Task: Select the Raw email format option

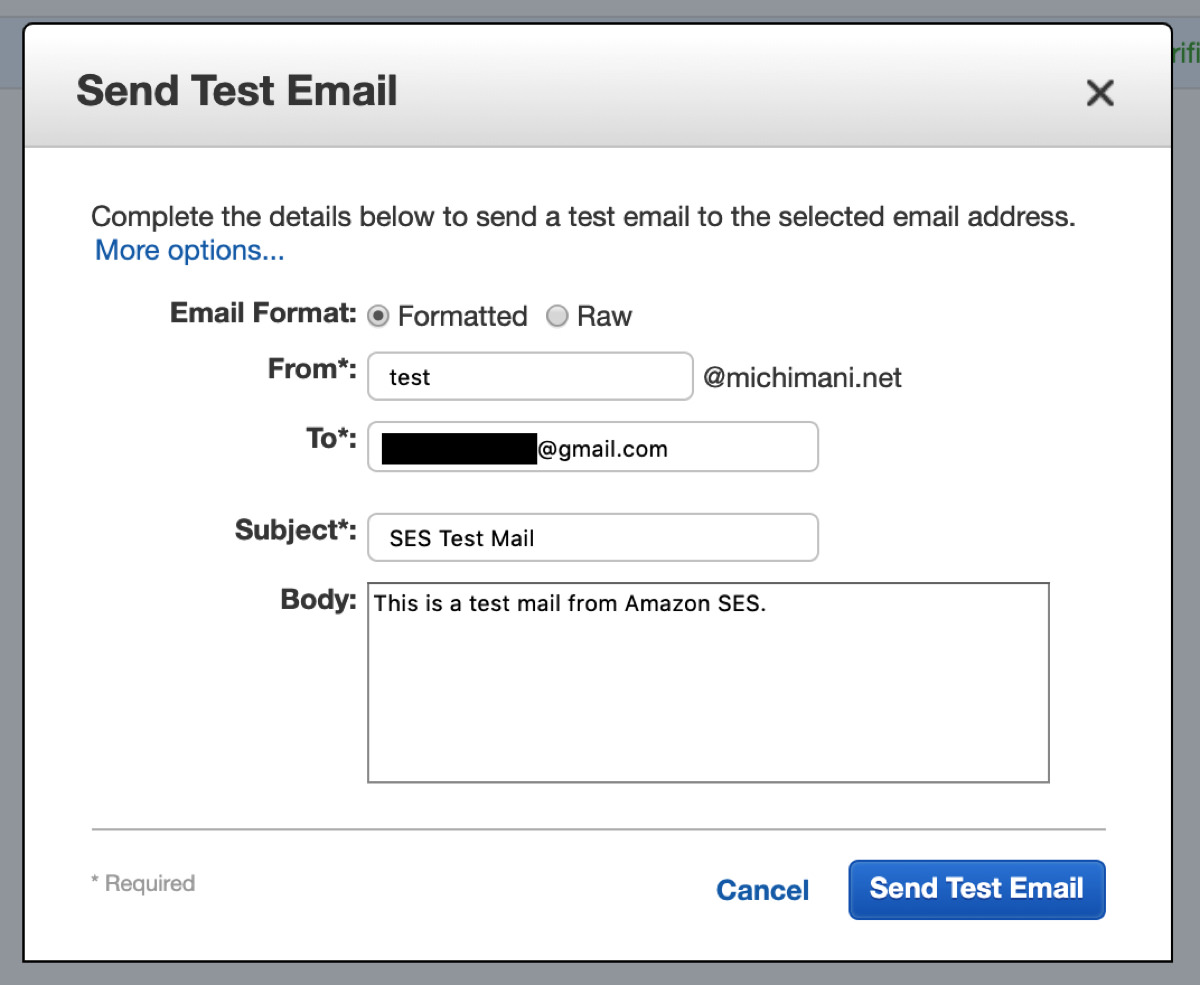Action: coord(557,316)
